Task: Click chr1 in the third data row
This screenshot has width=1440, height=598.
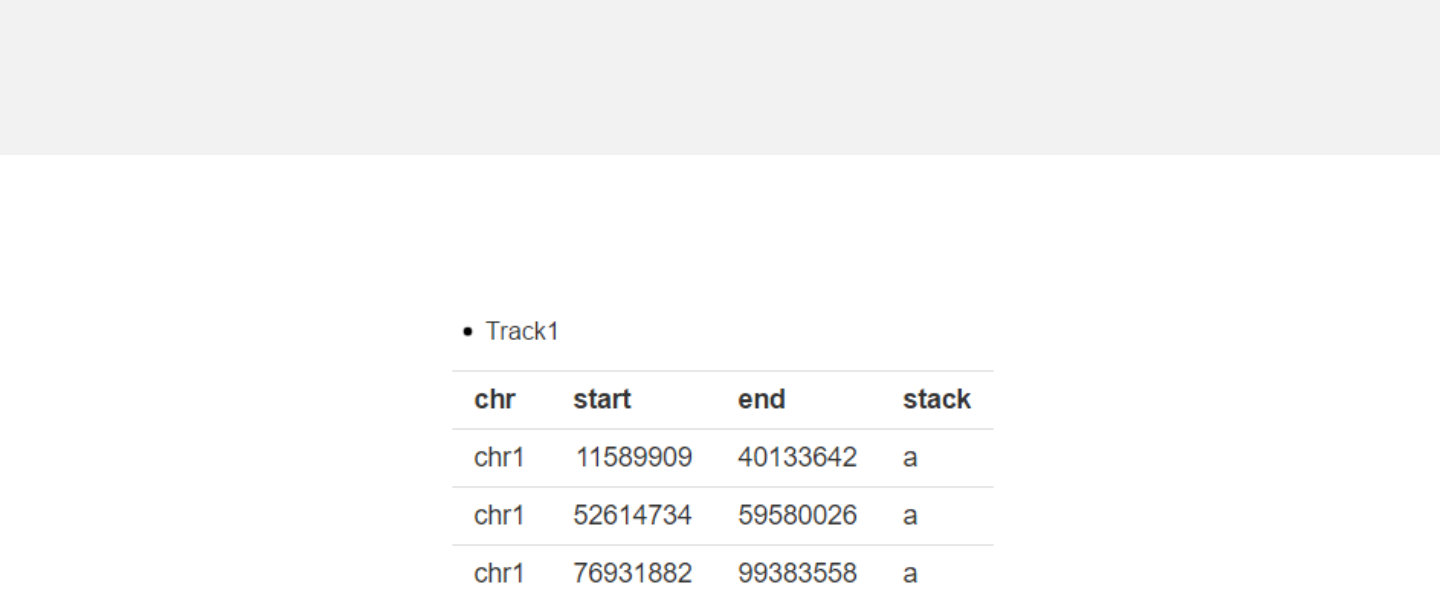Action: (499, 573)
